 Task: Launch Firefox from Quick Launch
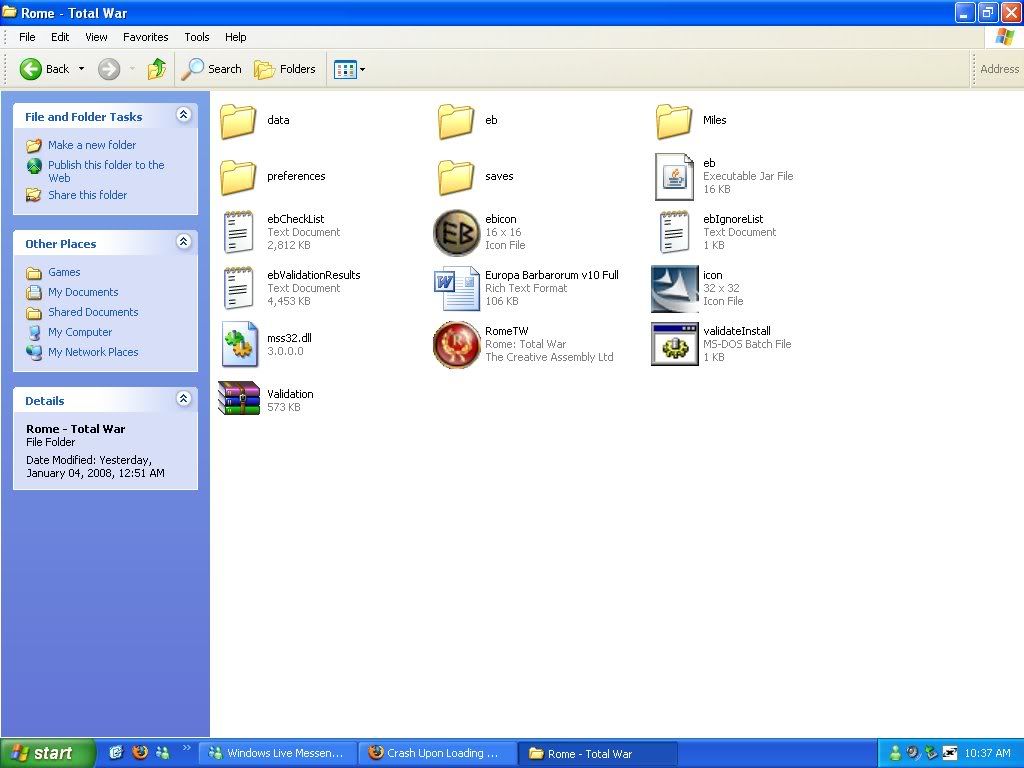click(x=140, y=752)
